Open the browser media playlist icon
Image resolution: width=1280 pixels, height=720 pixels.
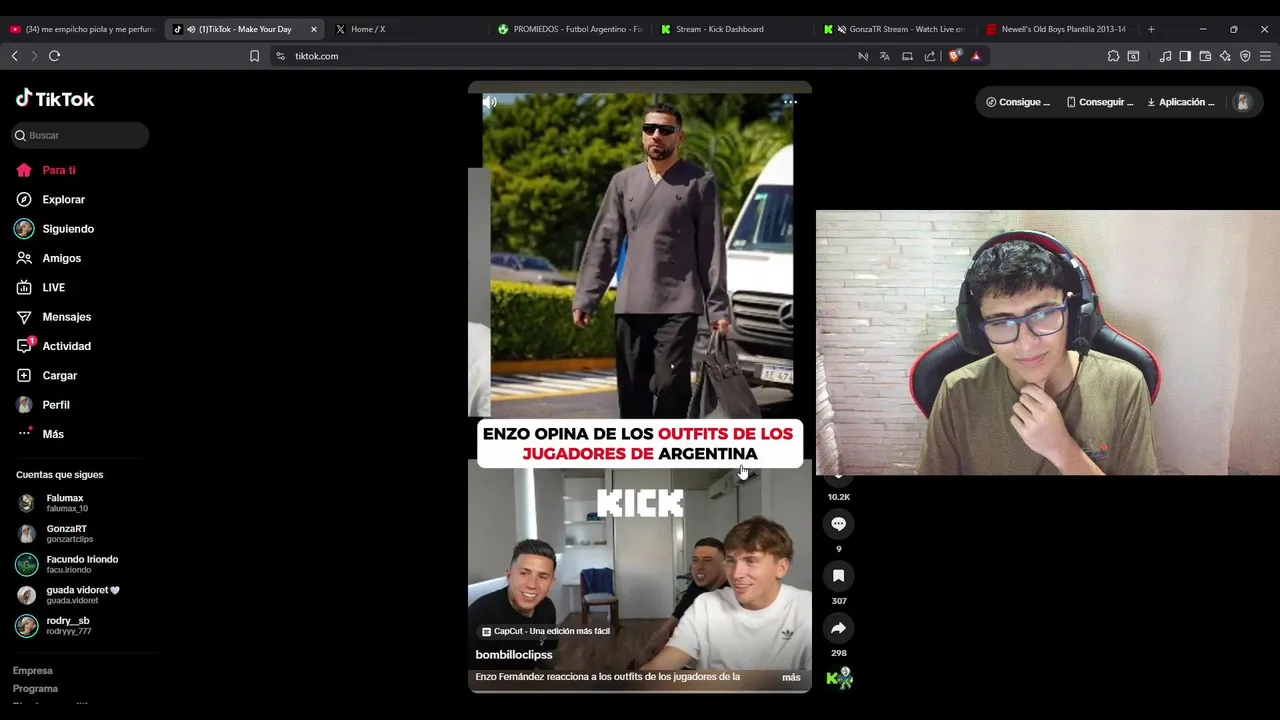coord(1165,56)
